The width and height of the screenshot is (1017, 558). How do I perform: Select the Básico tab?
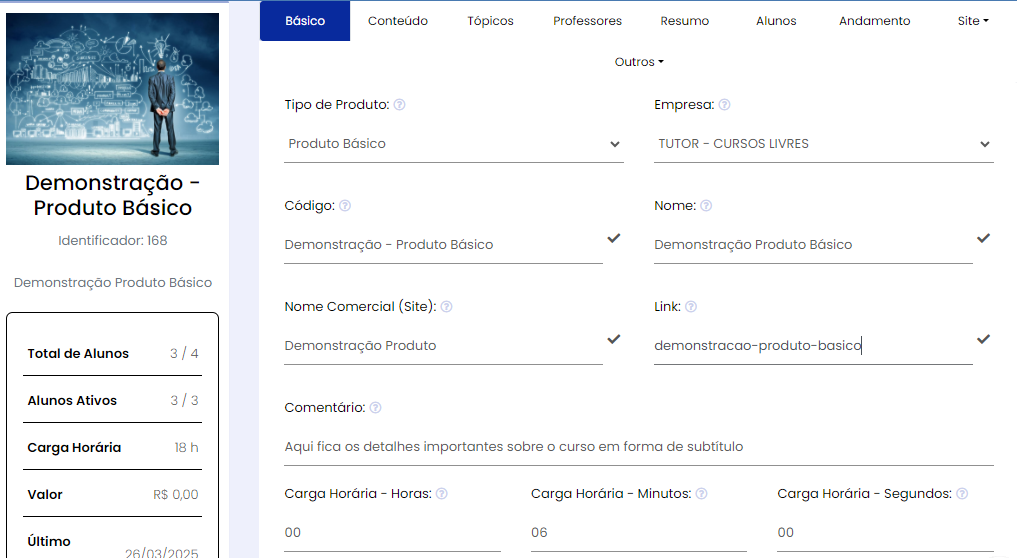[305, 21]
